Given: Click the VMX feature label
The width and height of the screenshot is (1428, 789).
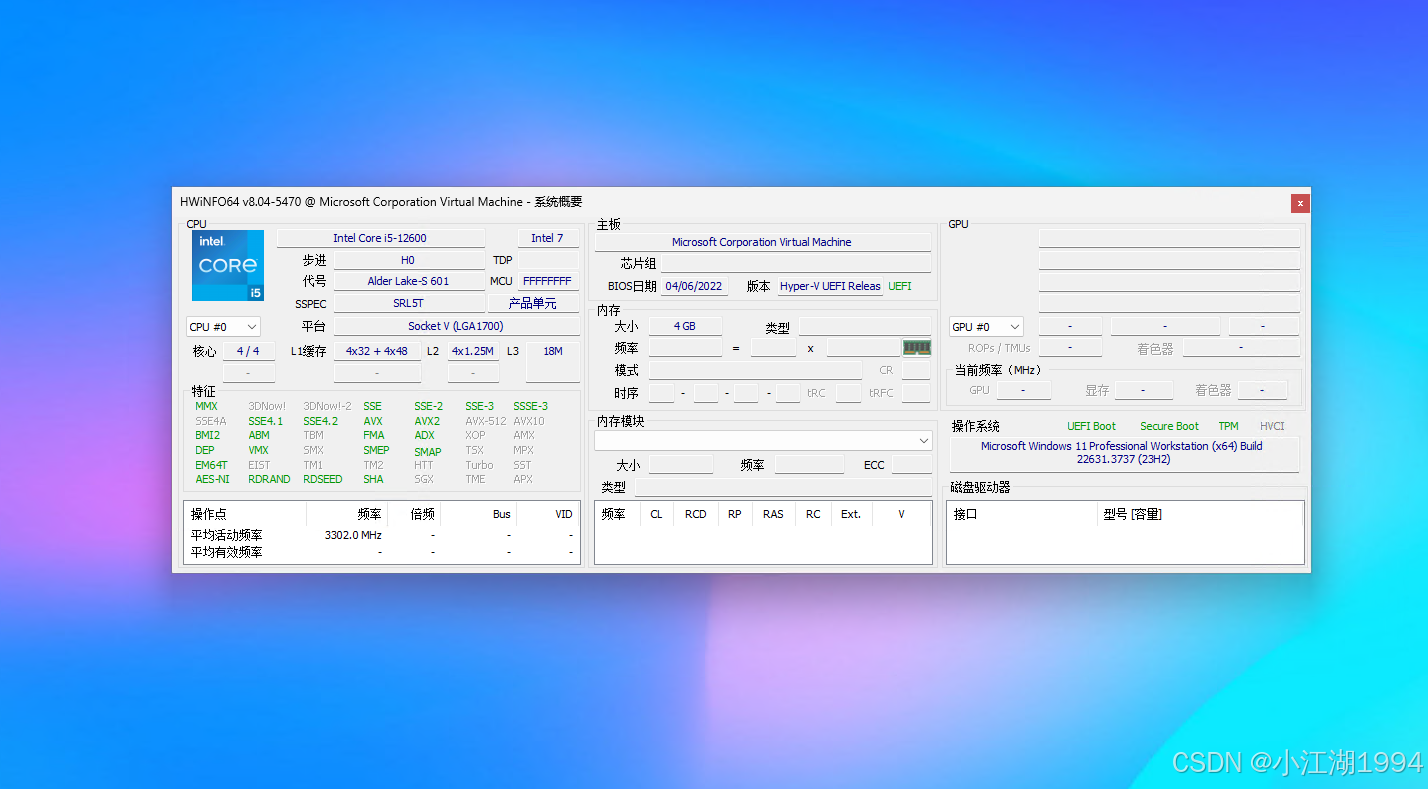Looking at the screenshot, I should (258, 450).
